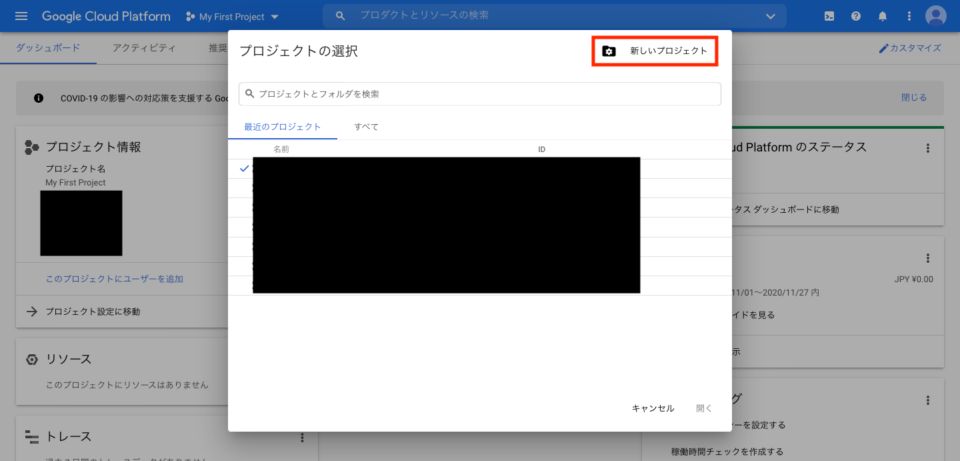The width and height of the screenshot is (960, 461).
Task: Click the arrow icon beside プロジェクト設定に移動
Action: (x=31, y=312)
